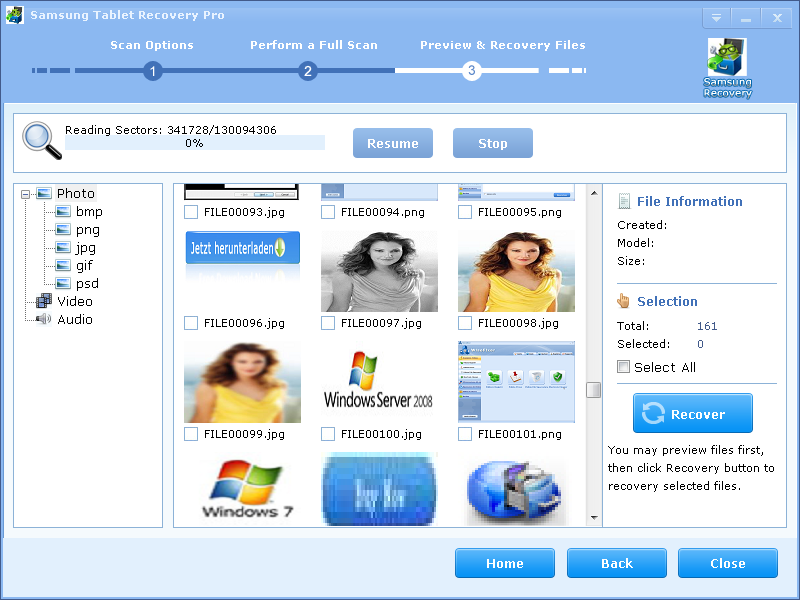Enable the Select All checkbox
The image size is (800, 600).
(x=623, y=366)
